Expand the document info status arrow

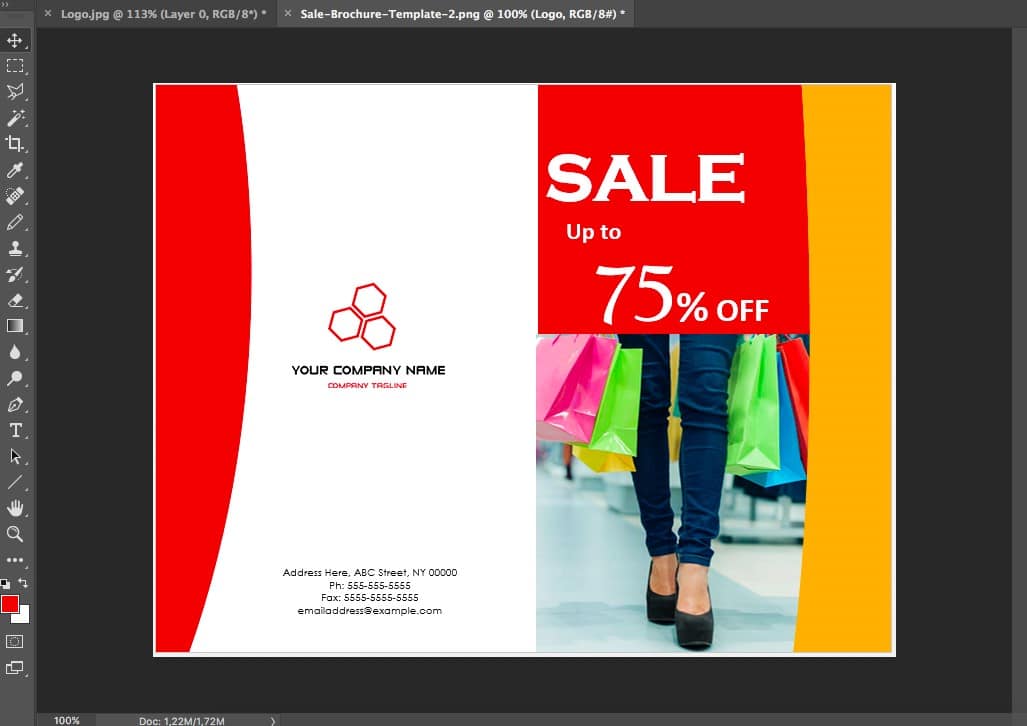[x=273, y=720]
